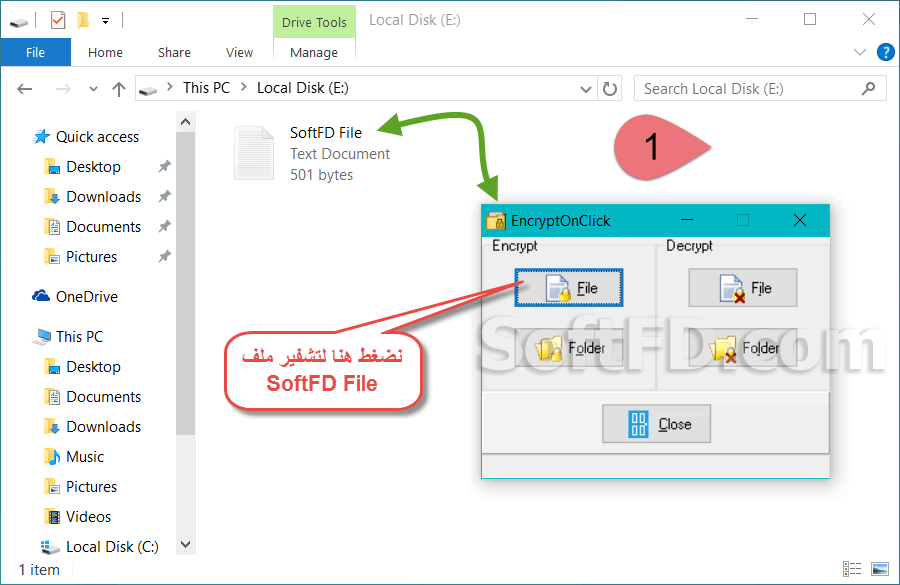The height and width of the screenshot is (585, 900).
Task: Open Music under This PC
Action: click(85, 456)
